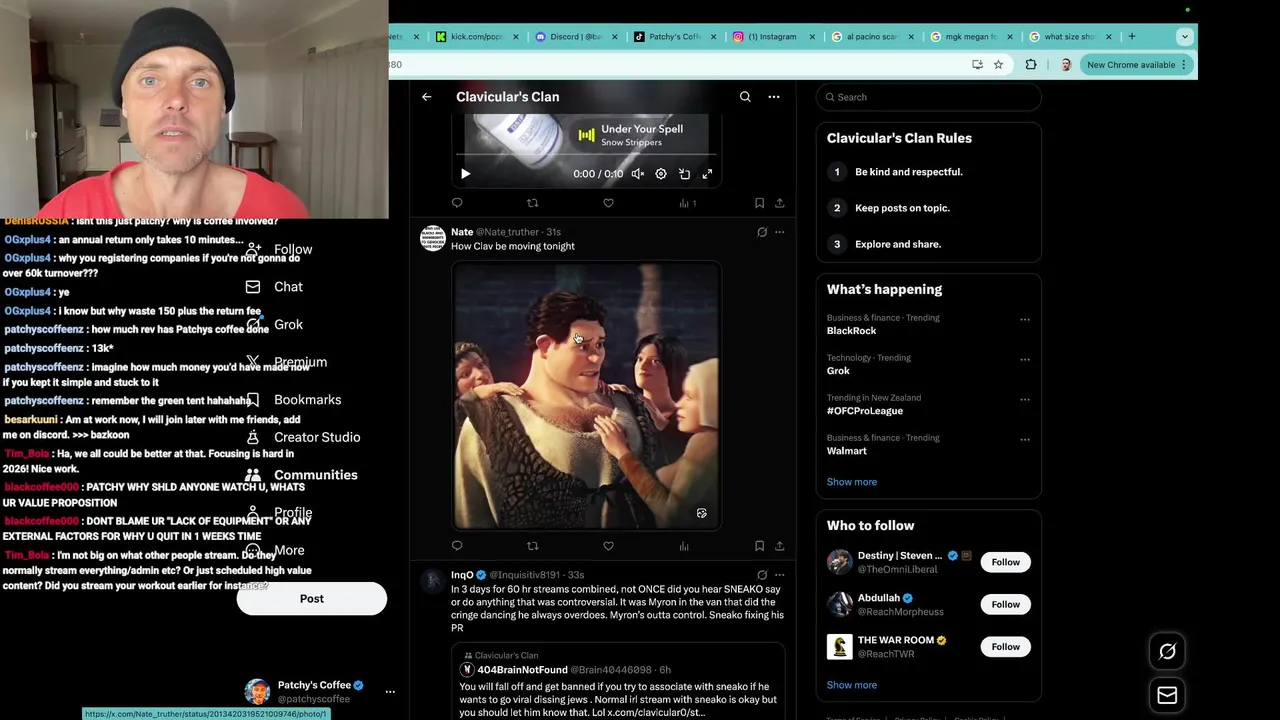The image size is (1280, 720).
Task: View analytics of the video post
Action: (687, 203)
